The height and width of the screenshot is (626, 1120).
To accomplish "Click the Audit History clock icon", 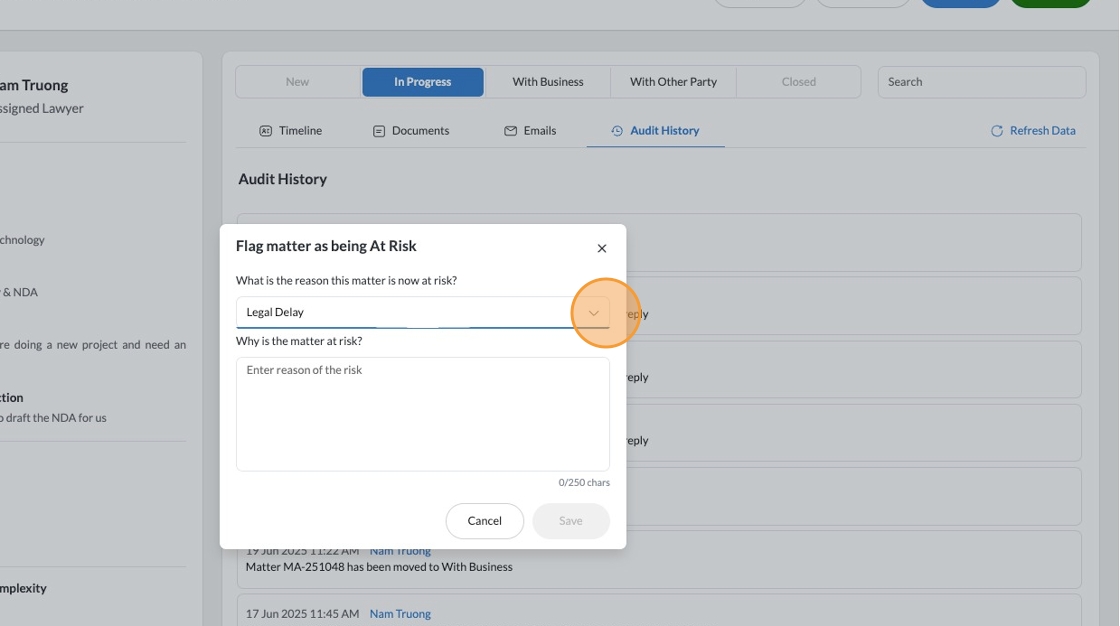I will (617, 131).
